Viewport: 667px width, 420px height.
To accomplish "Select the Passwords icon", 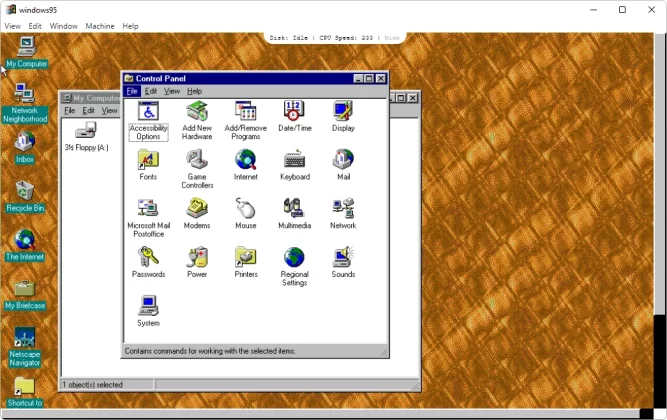I will (148, 257).
